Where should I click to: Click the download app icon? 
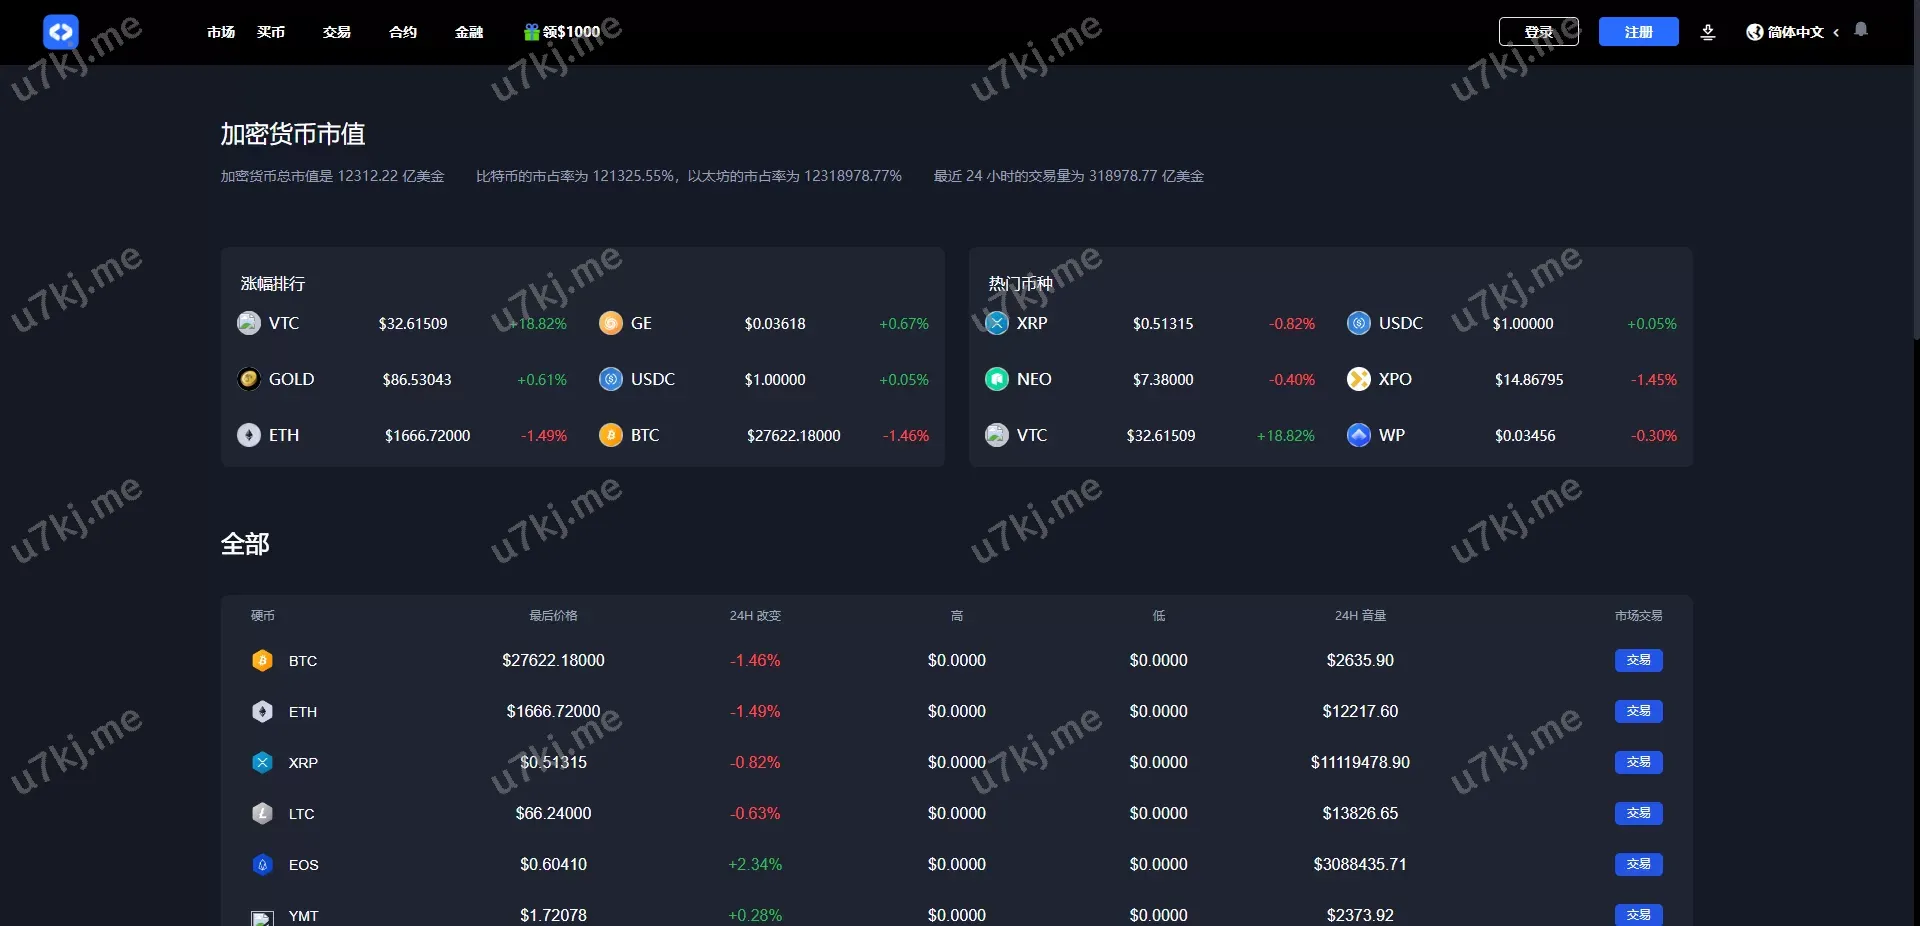point(1708,32)
